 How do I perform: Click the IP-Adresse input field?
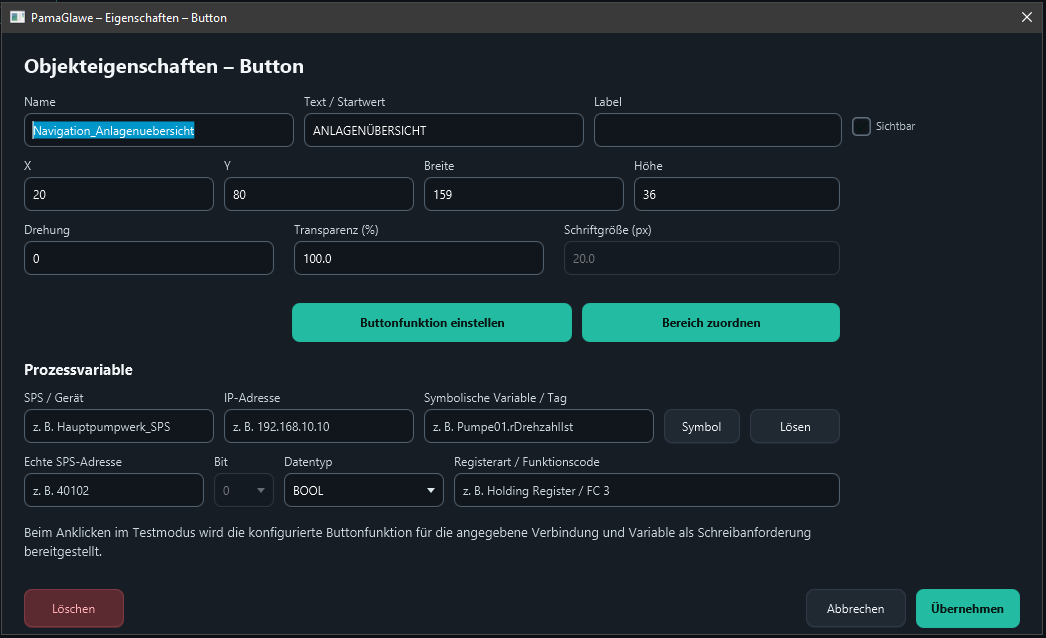(319, 426)
